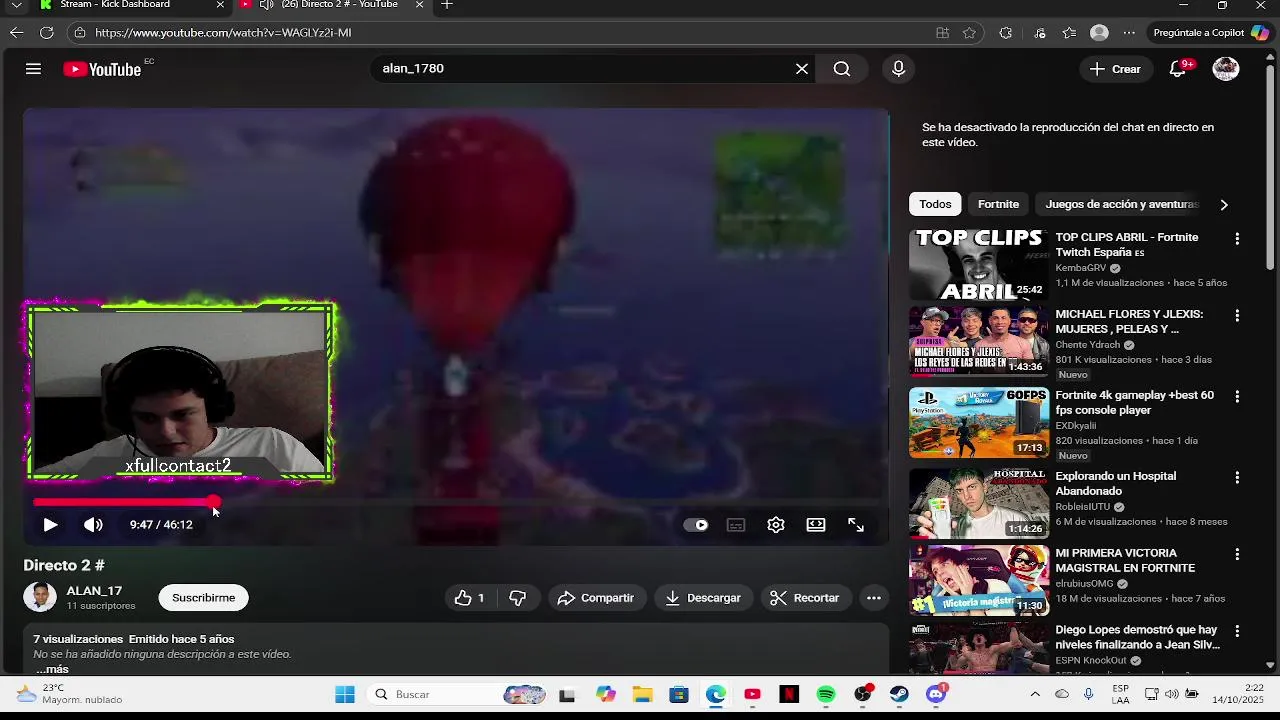Viewport: 1280px width, 720px height.
Task: Click the progress bar scrubber handle
Action: pos(214,502)
